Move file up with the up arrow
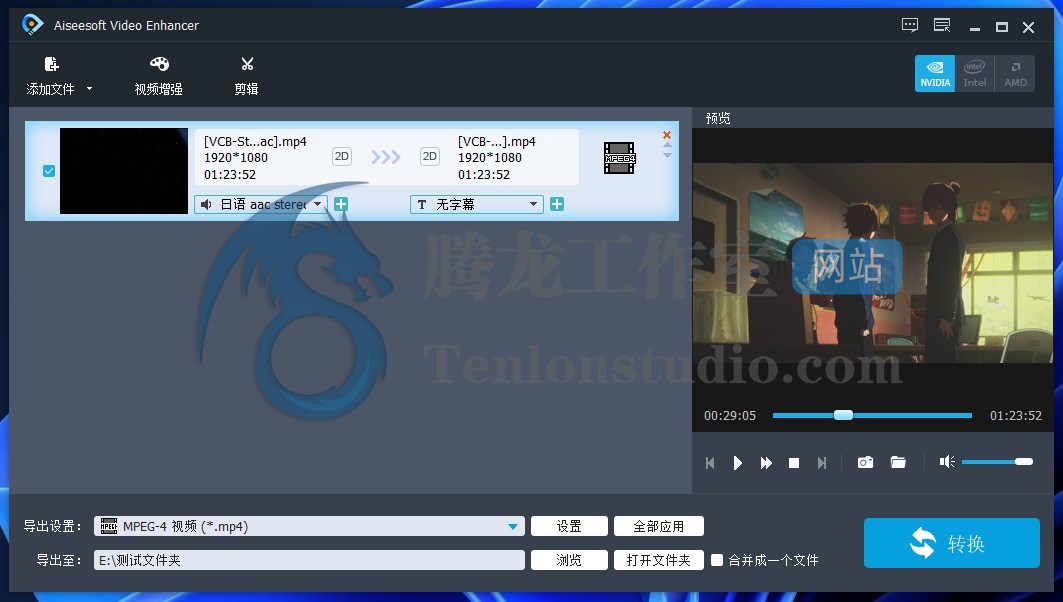Screen dimensions: 1063x602 click(667, 145)
